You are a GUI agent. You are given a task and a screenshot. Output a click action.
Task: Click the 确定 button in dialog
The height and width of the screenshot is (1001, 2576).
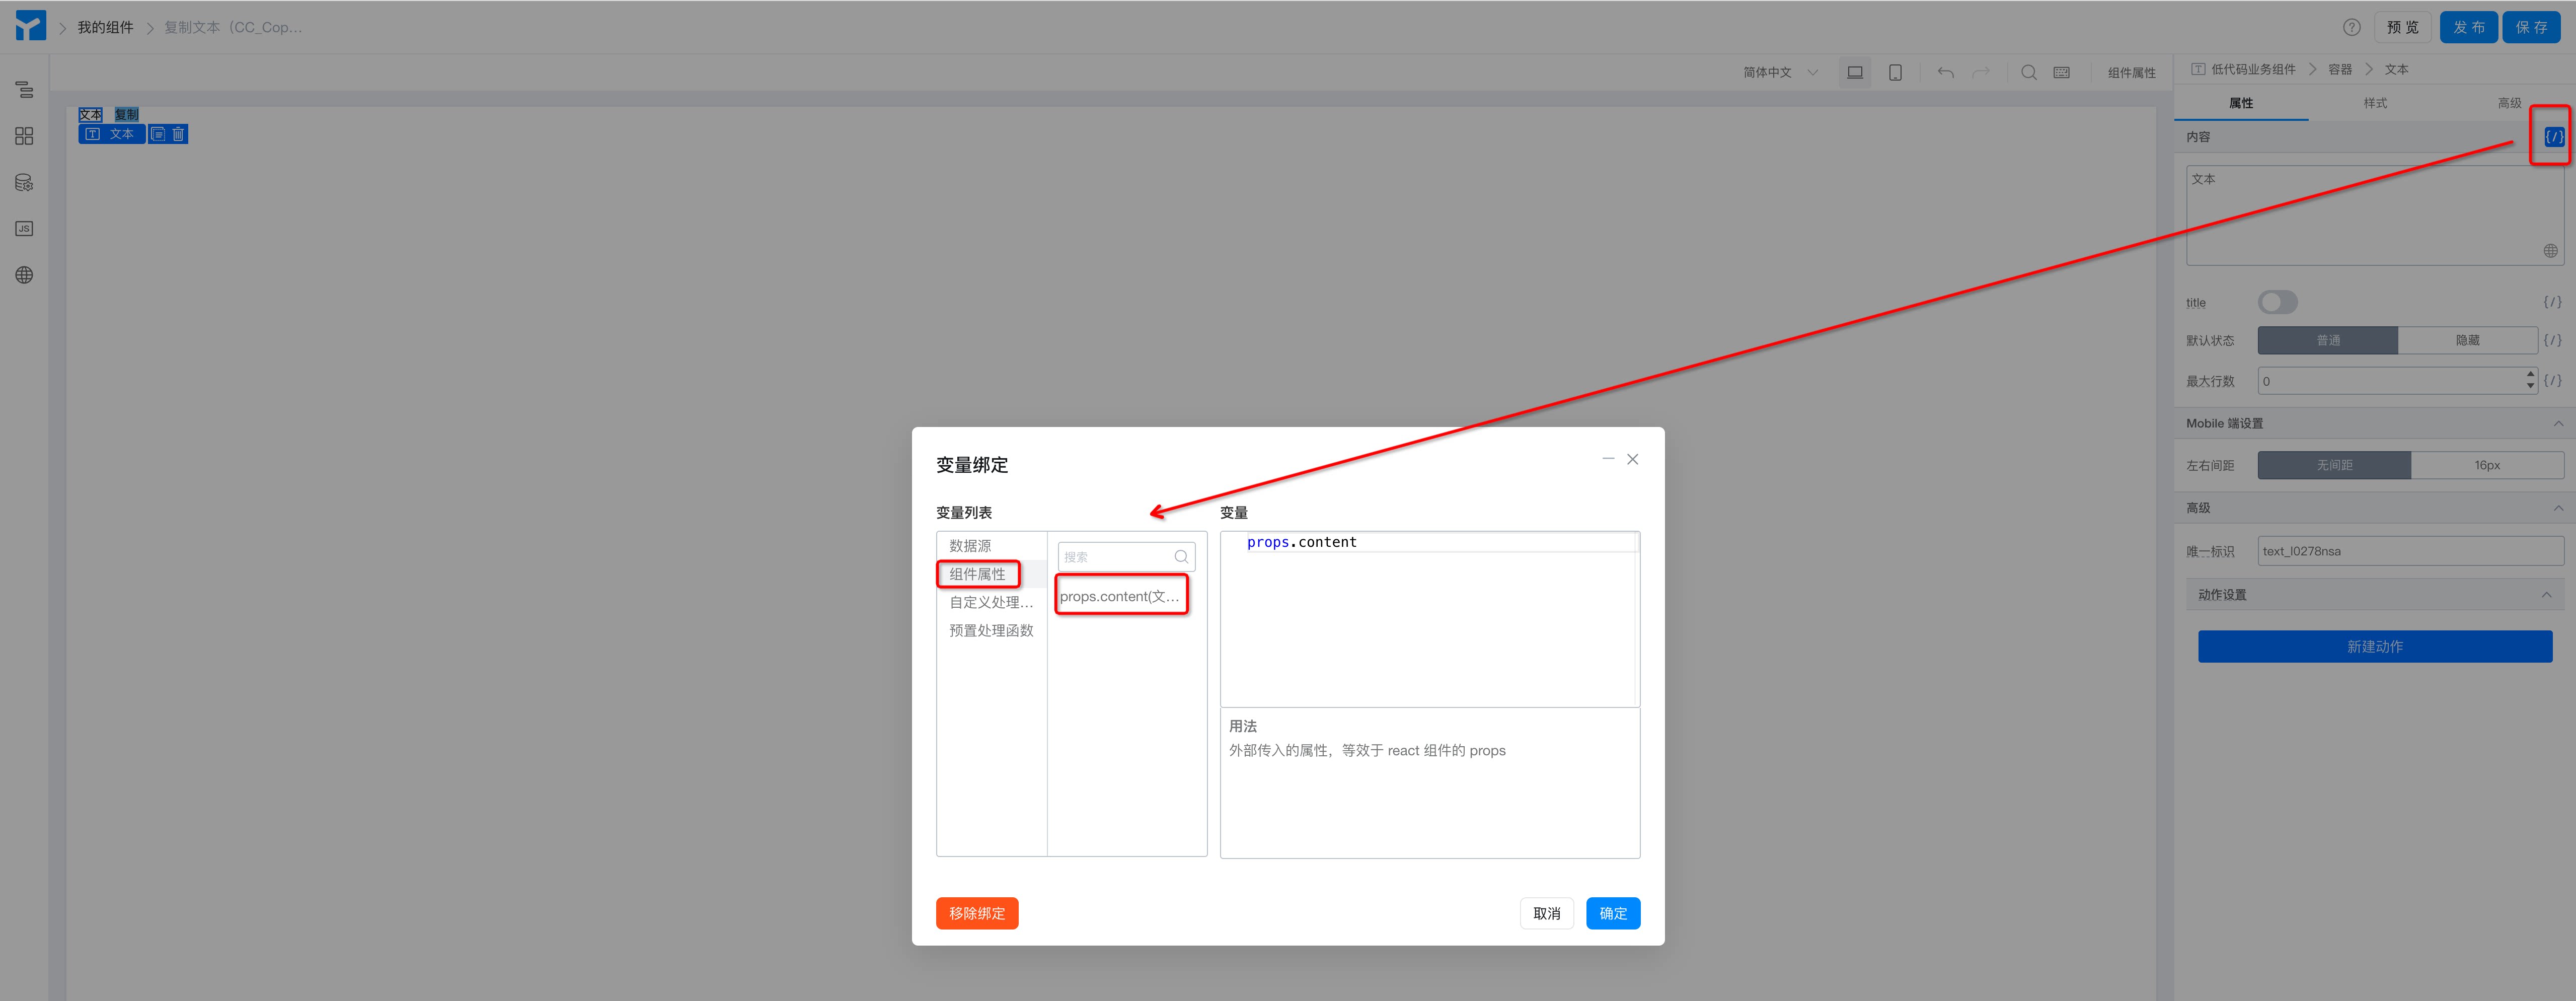(x=1612, y=913)
